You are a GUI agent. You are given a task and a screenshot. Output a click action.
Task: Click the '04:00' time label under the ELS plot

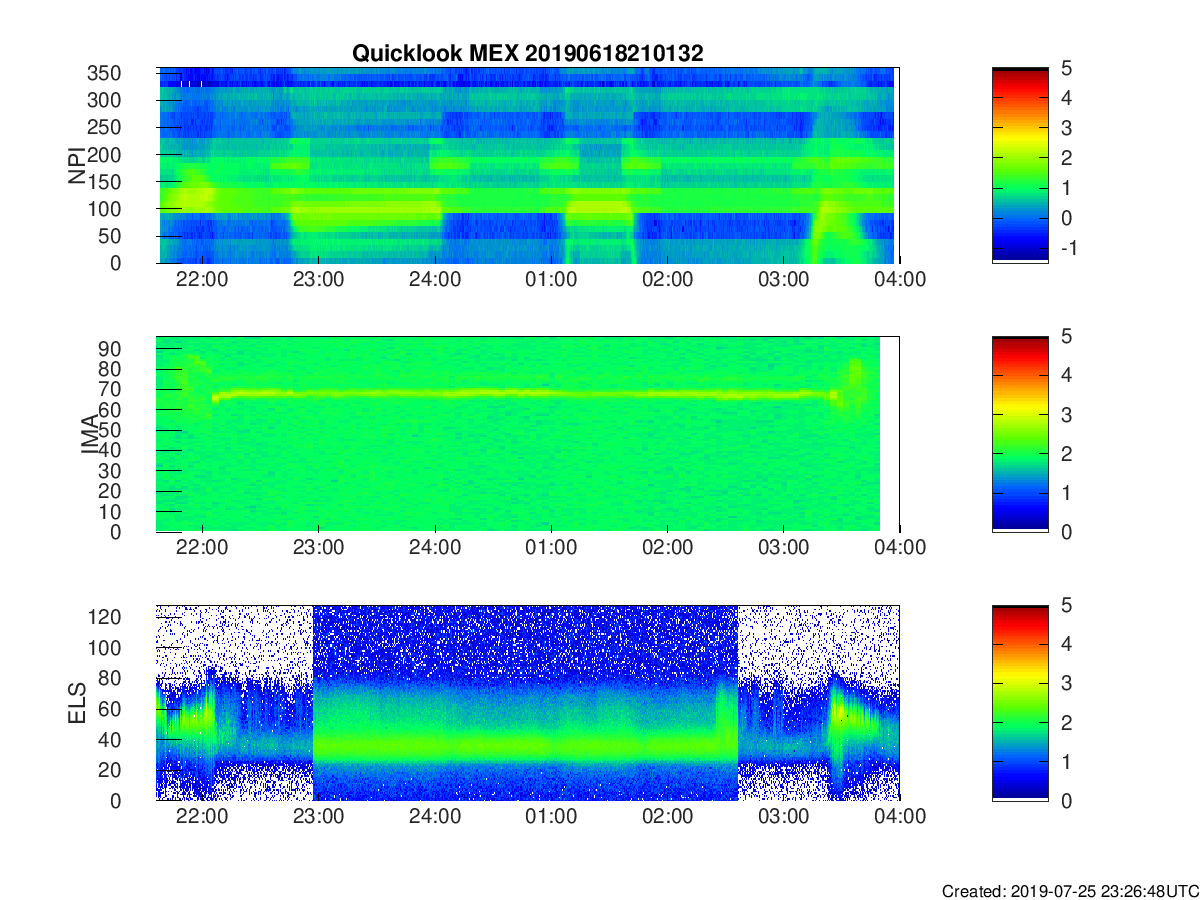[899, 817]
